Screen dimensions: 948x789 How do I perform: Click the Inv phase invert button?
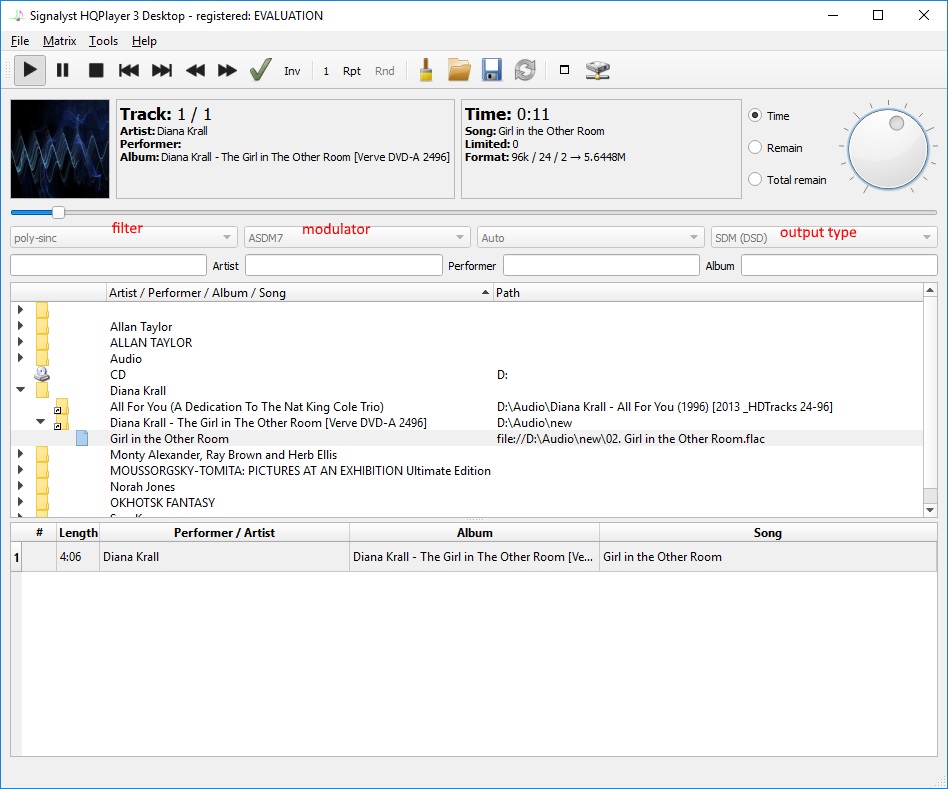(292, 71)
